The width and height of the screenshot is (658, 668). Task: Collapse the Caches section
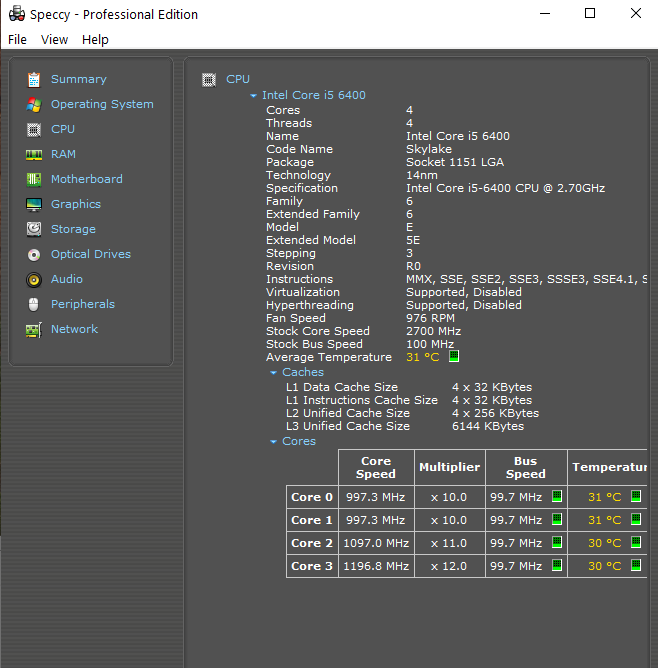point(273,373)
